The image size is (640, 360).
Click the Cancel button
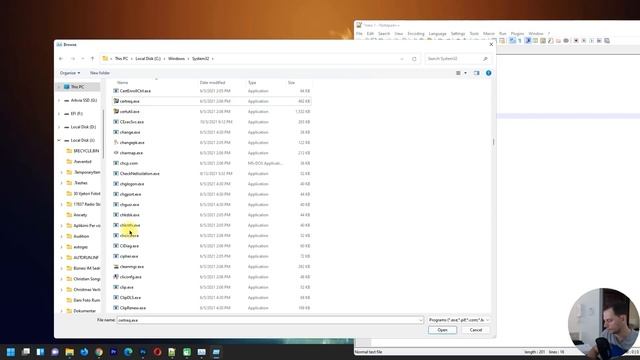tap(476, 330)
